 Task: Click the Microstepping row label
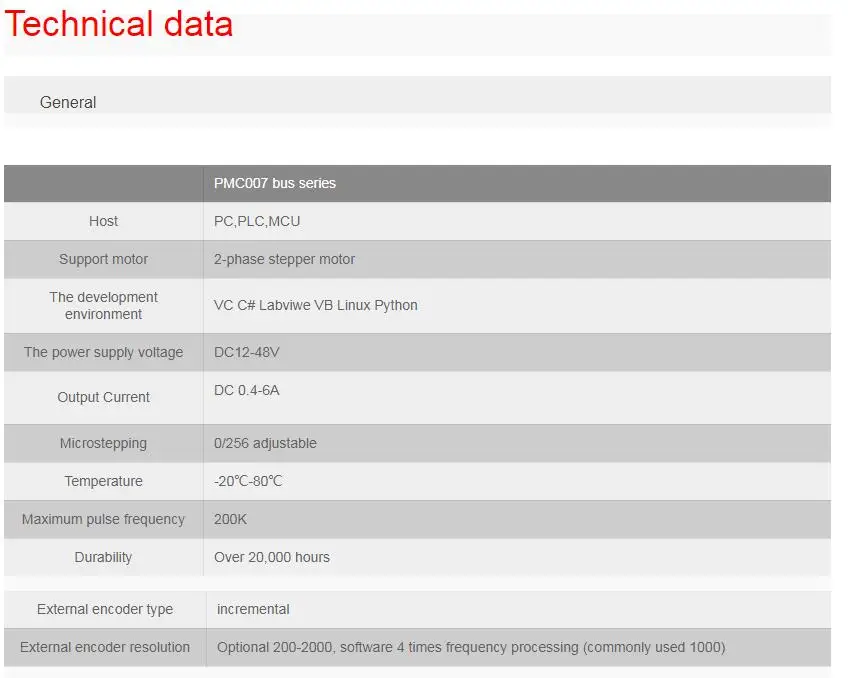coord(103,443)
